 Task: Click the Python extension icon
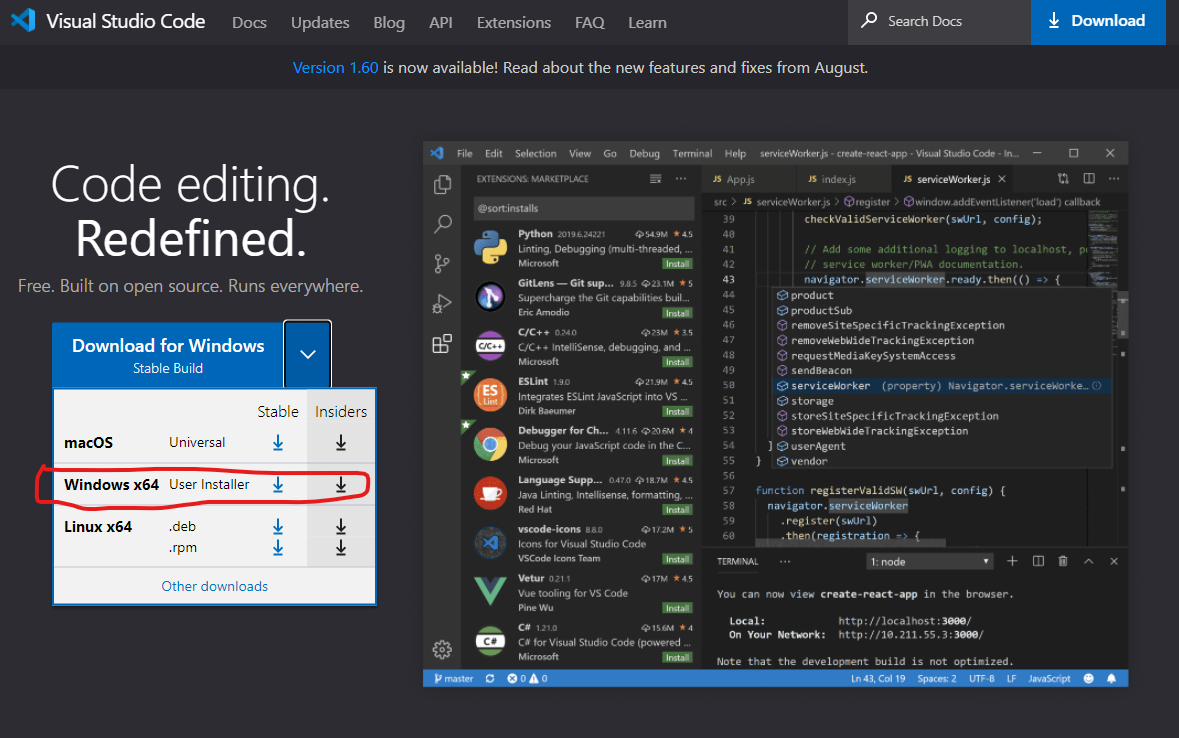[x=490, y=248]
